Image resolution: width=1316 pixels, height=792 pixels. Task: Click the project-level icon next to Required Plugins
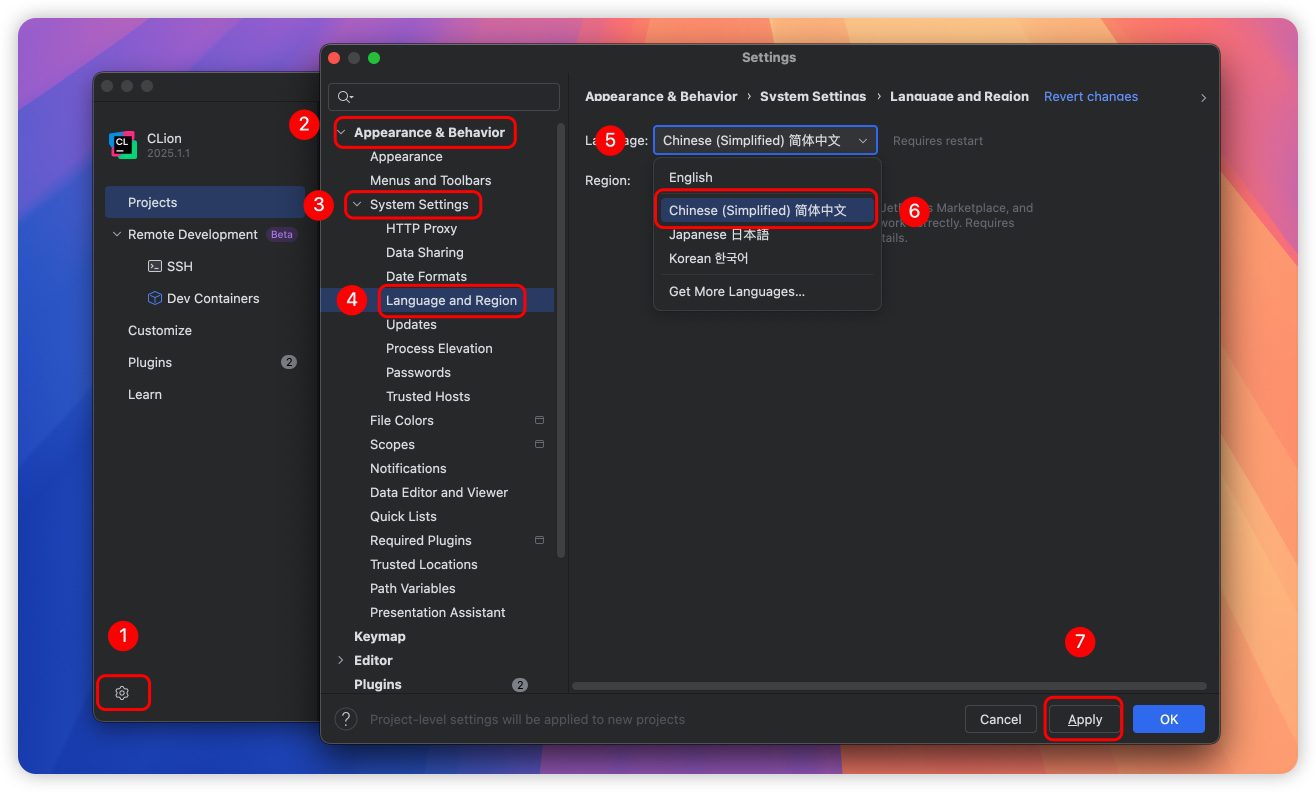point(539,540)
